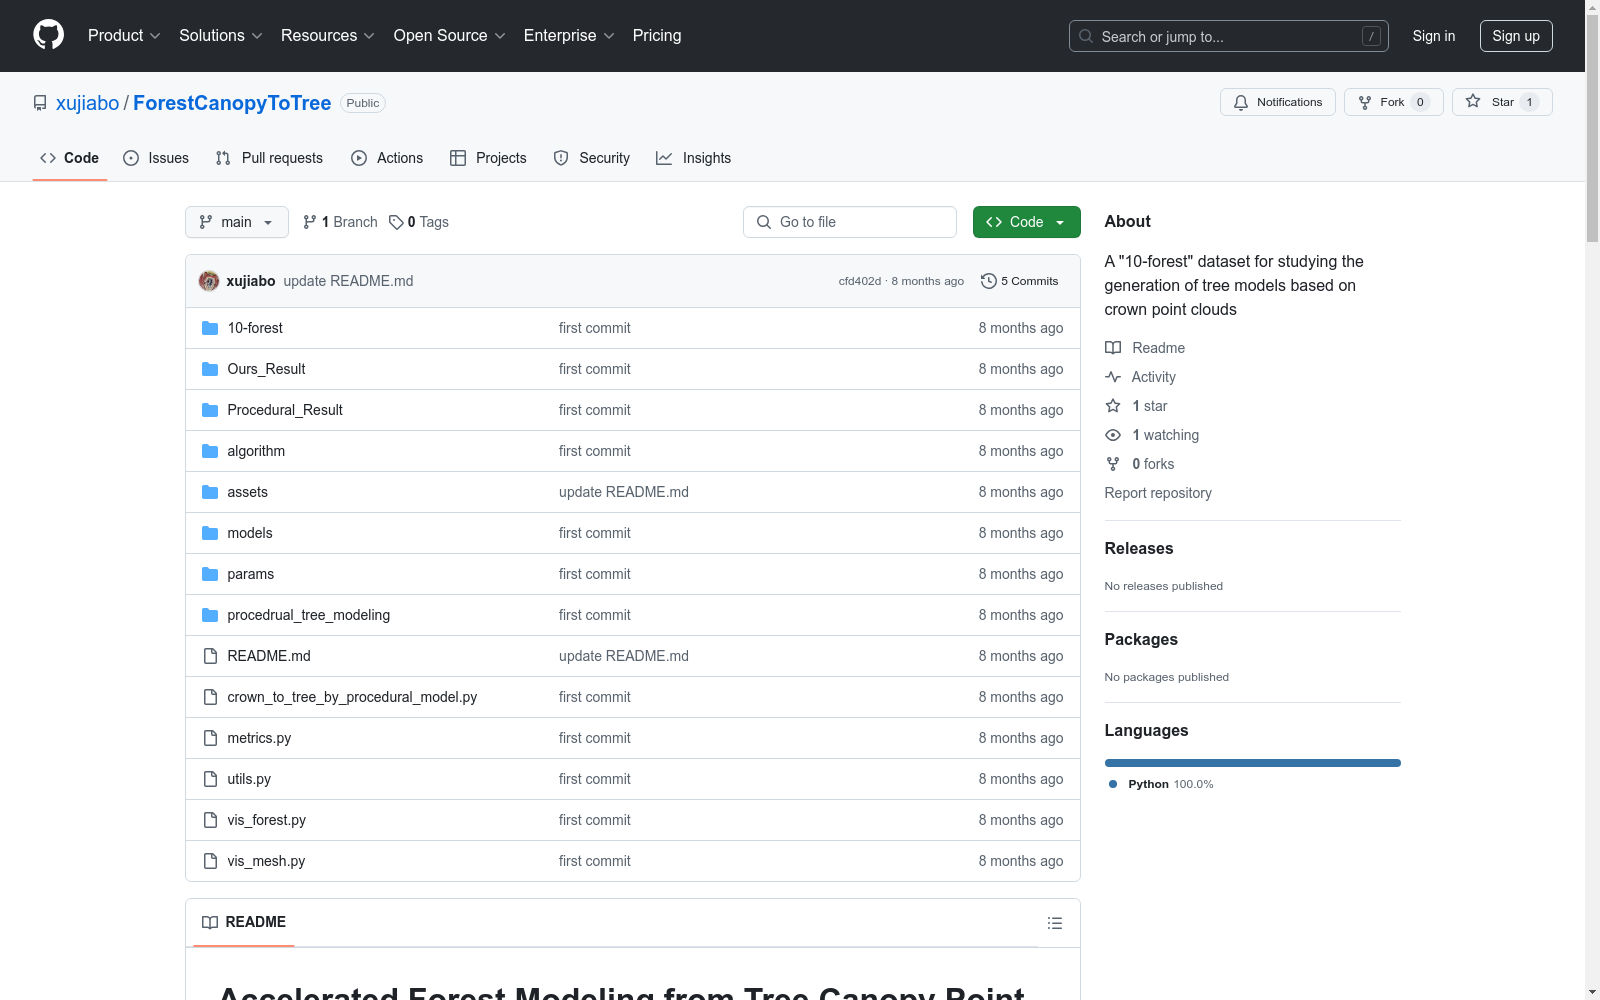This screenshot has width=1600, height=1000.
Task: Open the Report repository link
Action: tap(1158, 493)
